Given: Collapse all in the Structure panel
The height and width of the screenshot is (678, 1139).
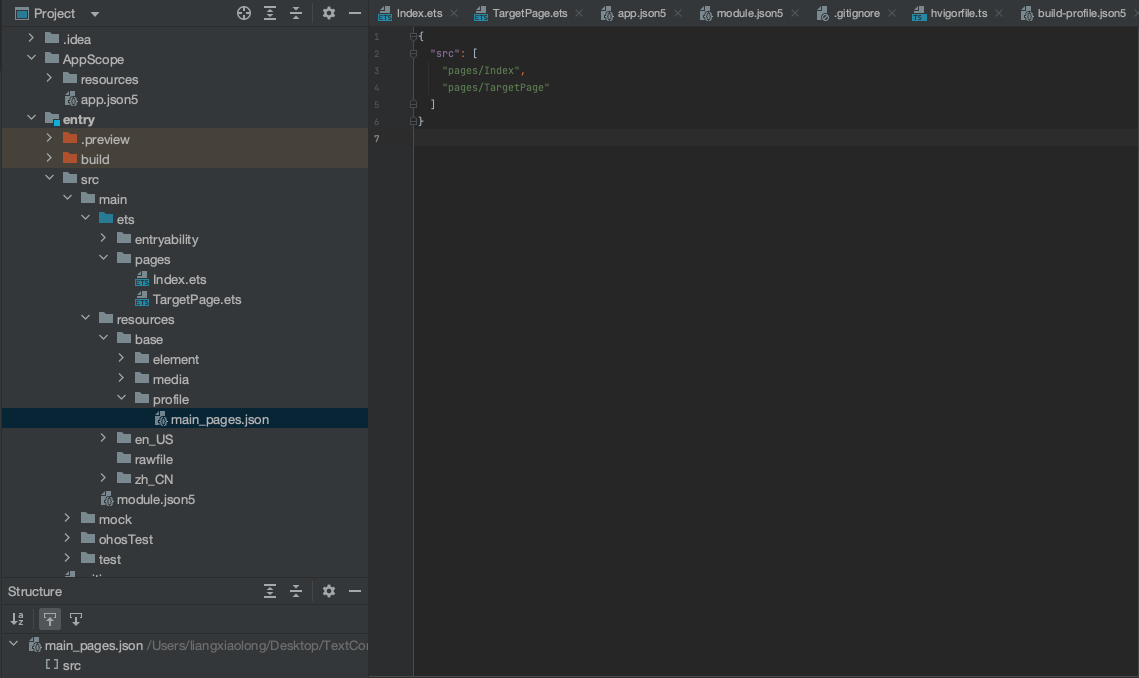Looking at the screenshot, I should pos(296,591).
